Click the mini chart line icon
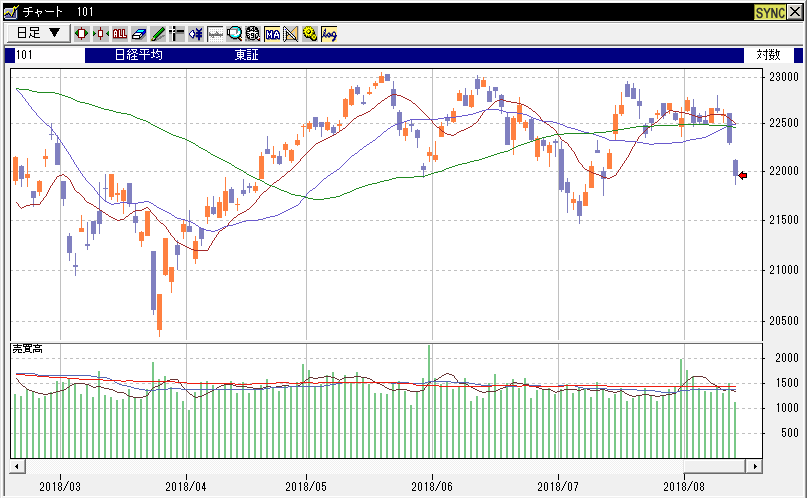 (215, 33)
